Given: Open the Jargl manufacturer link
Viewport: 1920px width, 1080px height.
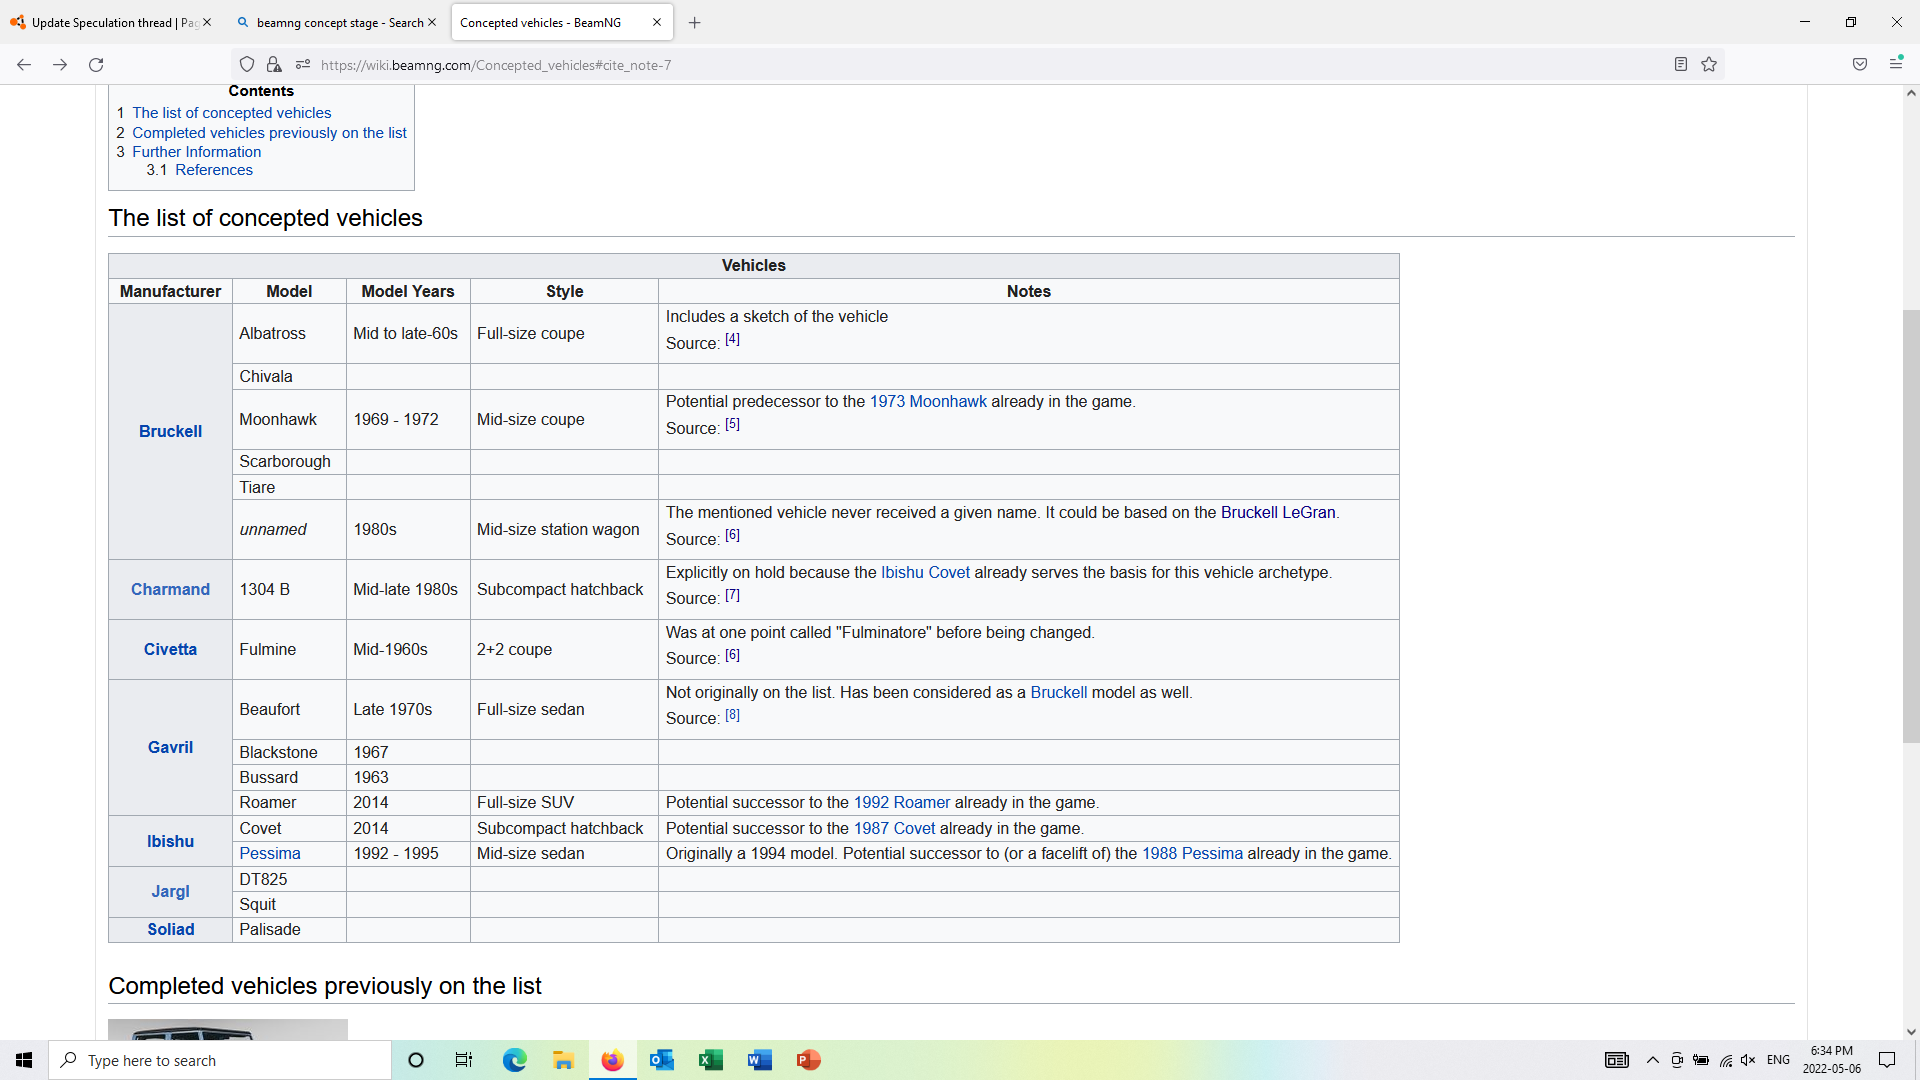Looking at the screenshot, I should click(170, 891).
